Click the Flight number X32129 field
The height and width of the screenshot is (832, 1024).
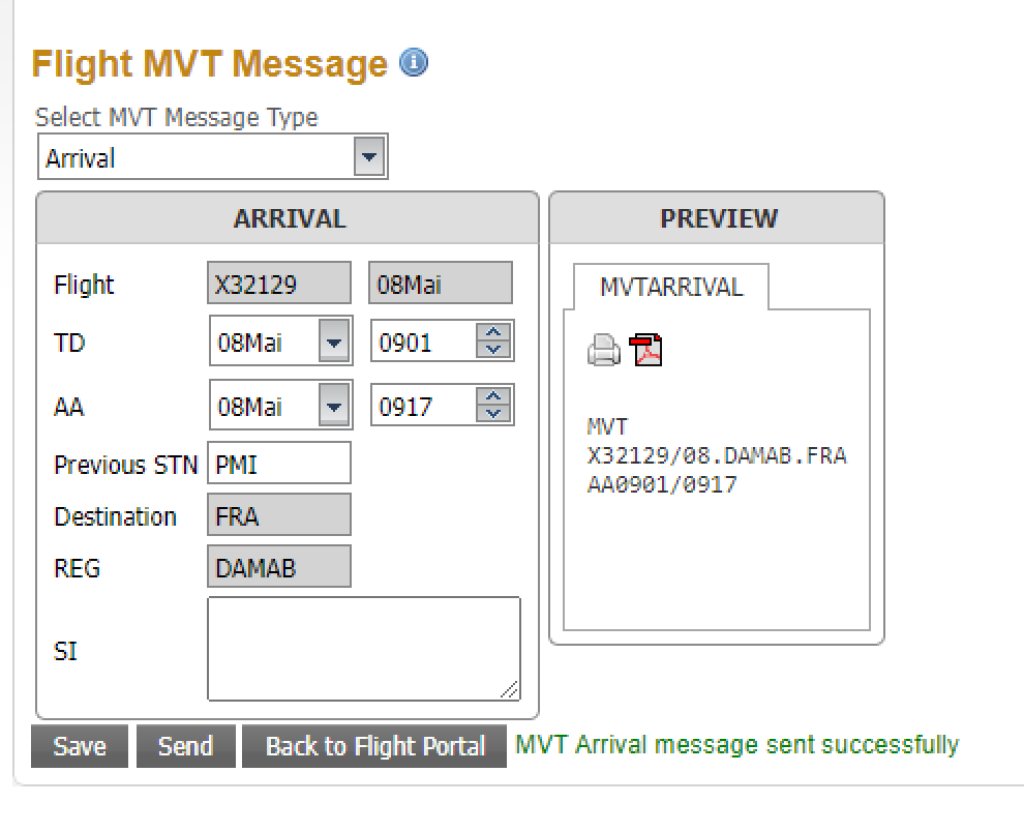pos(279,284)
